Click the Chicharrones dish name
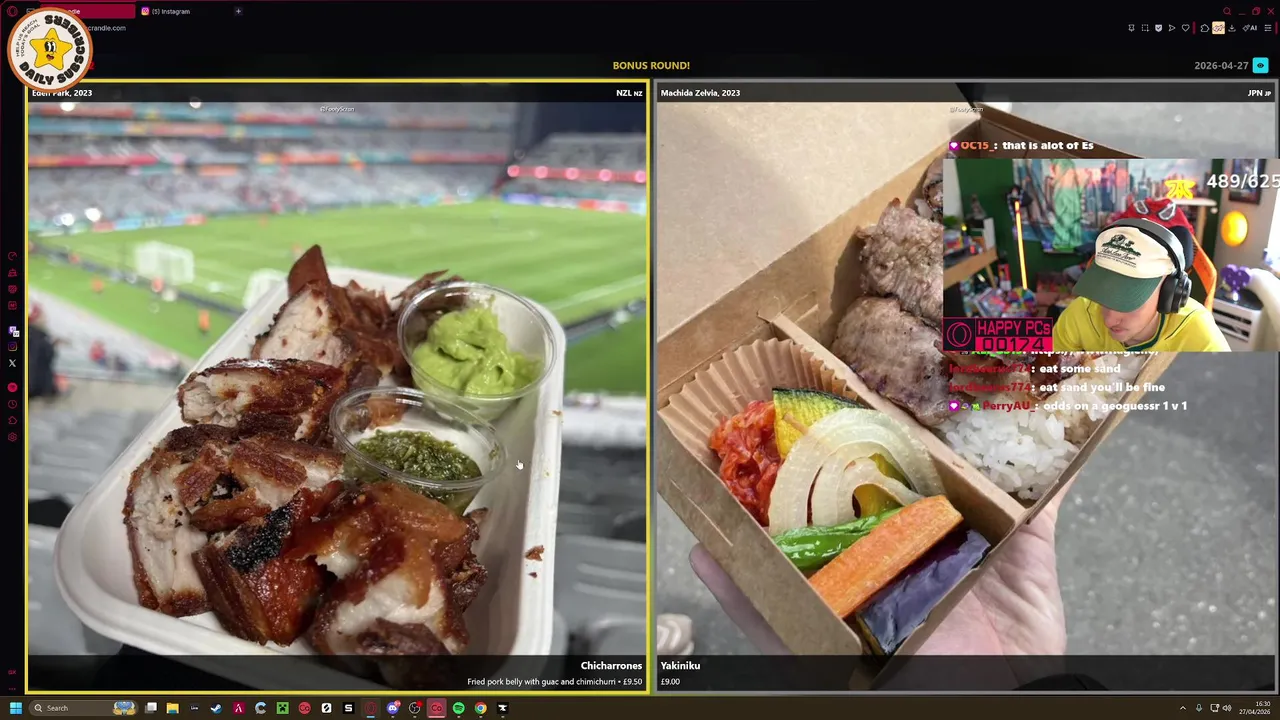This screenshot has height=720, width=1280. click(611, 665)
